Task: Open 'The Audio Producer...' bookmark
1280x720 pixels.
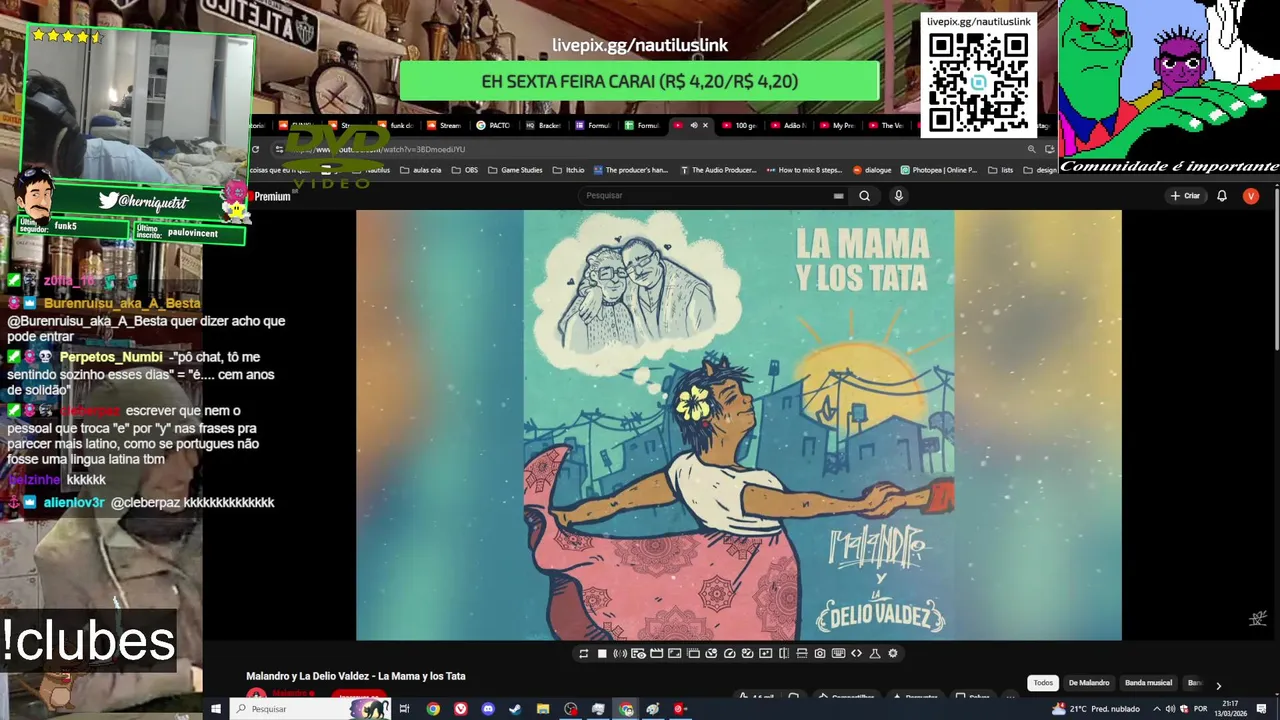Action: [718, 170]
